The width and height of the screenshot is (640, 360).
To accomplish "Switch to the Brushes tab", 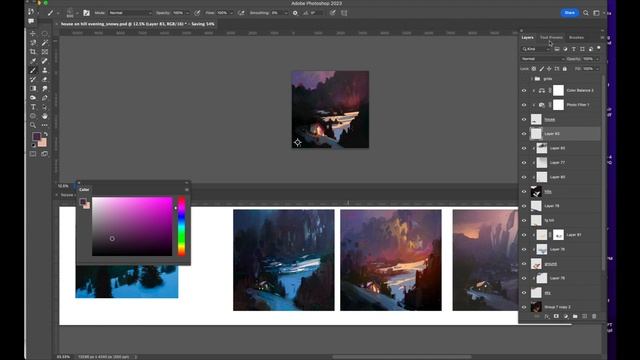I will point(576,38).
